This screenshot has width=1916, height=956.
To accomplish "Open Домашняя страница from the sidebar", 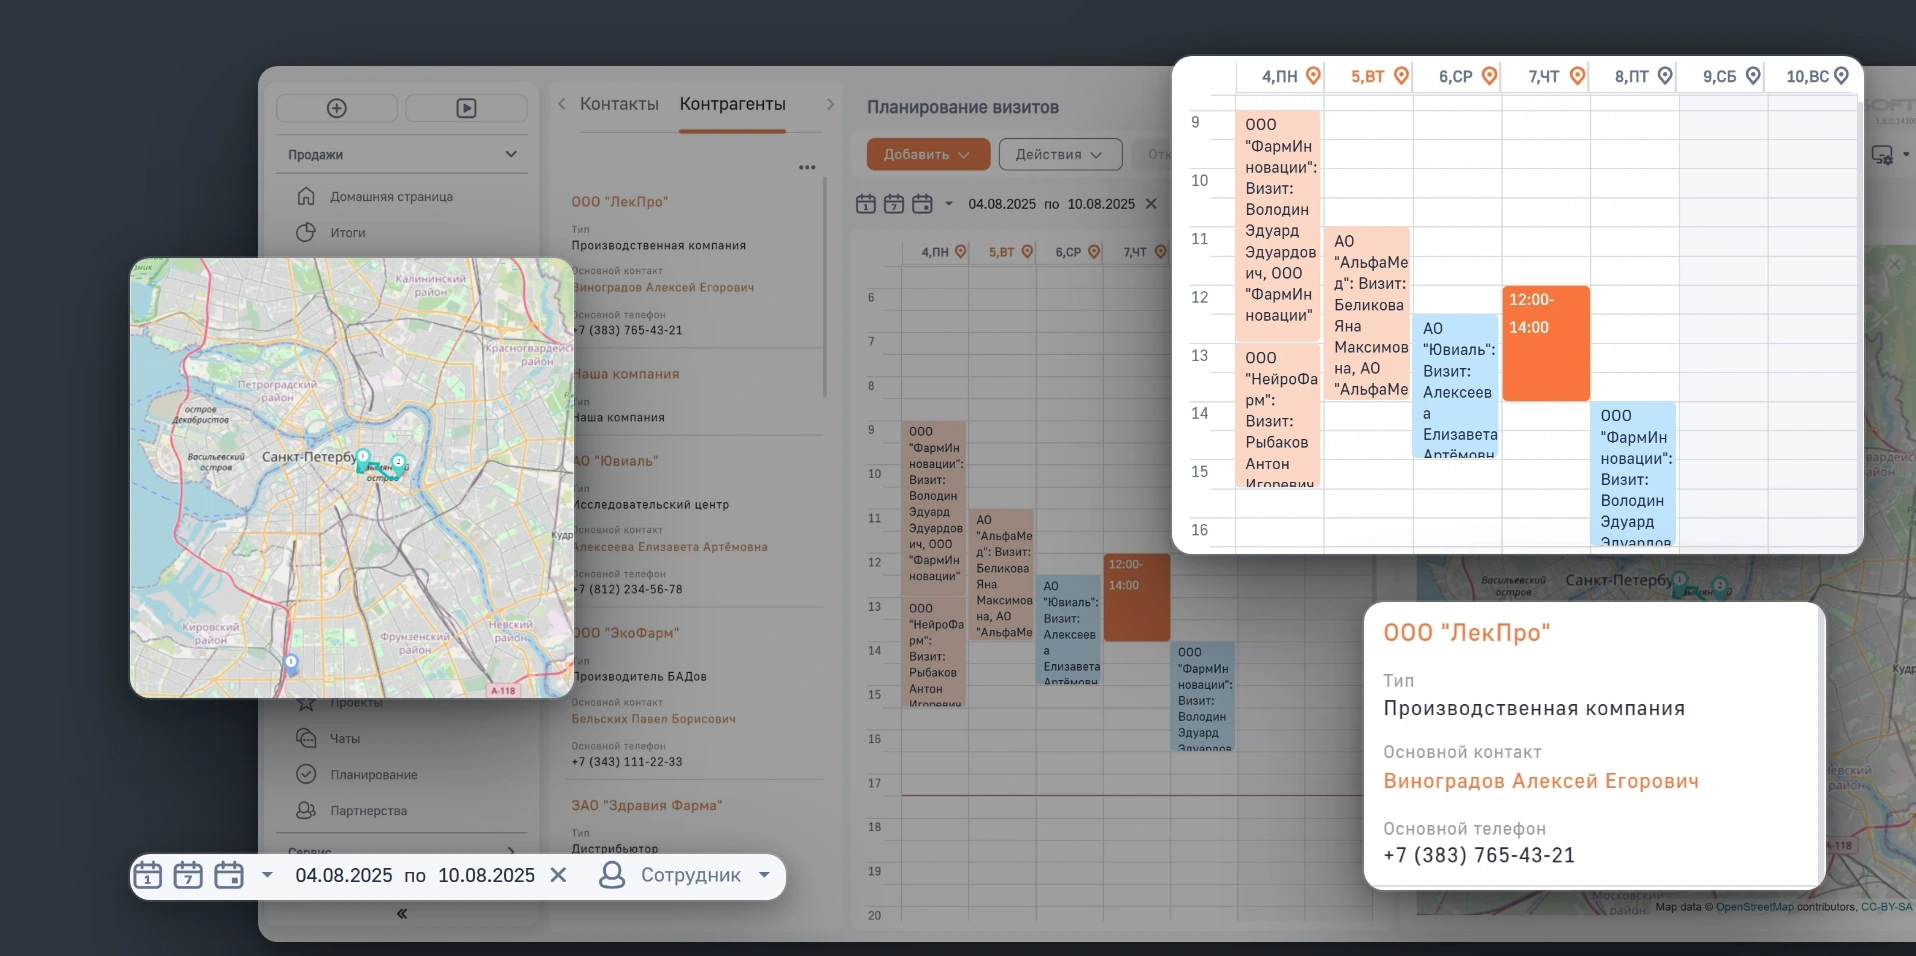I will (391, 197).
